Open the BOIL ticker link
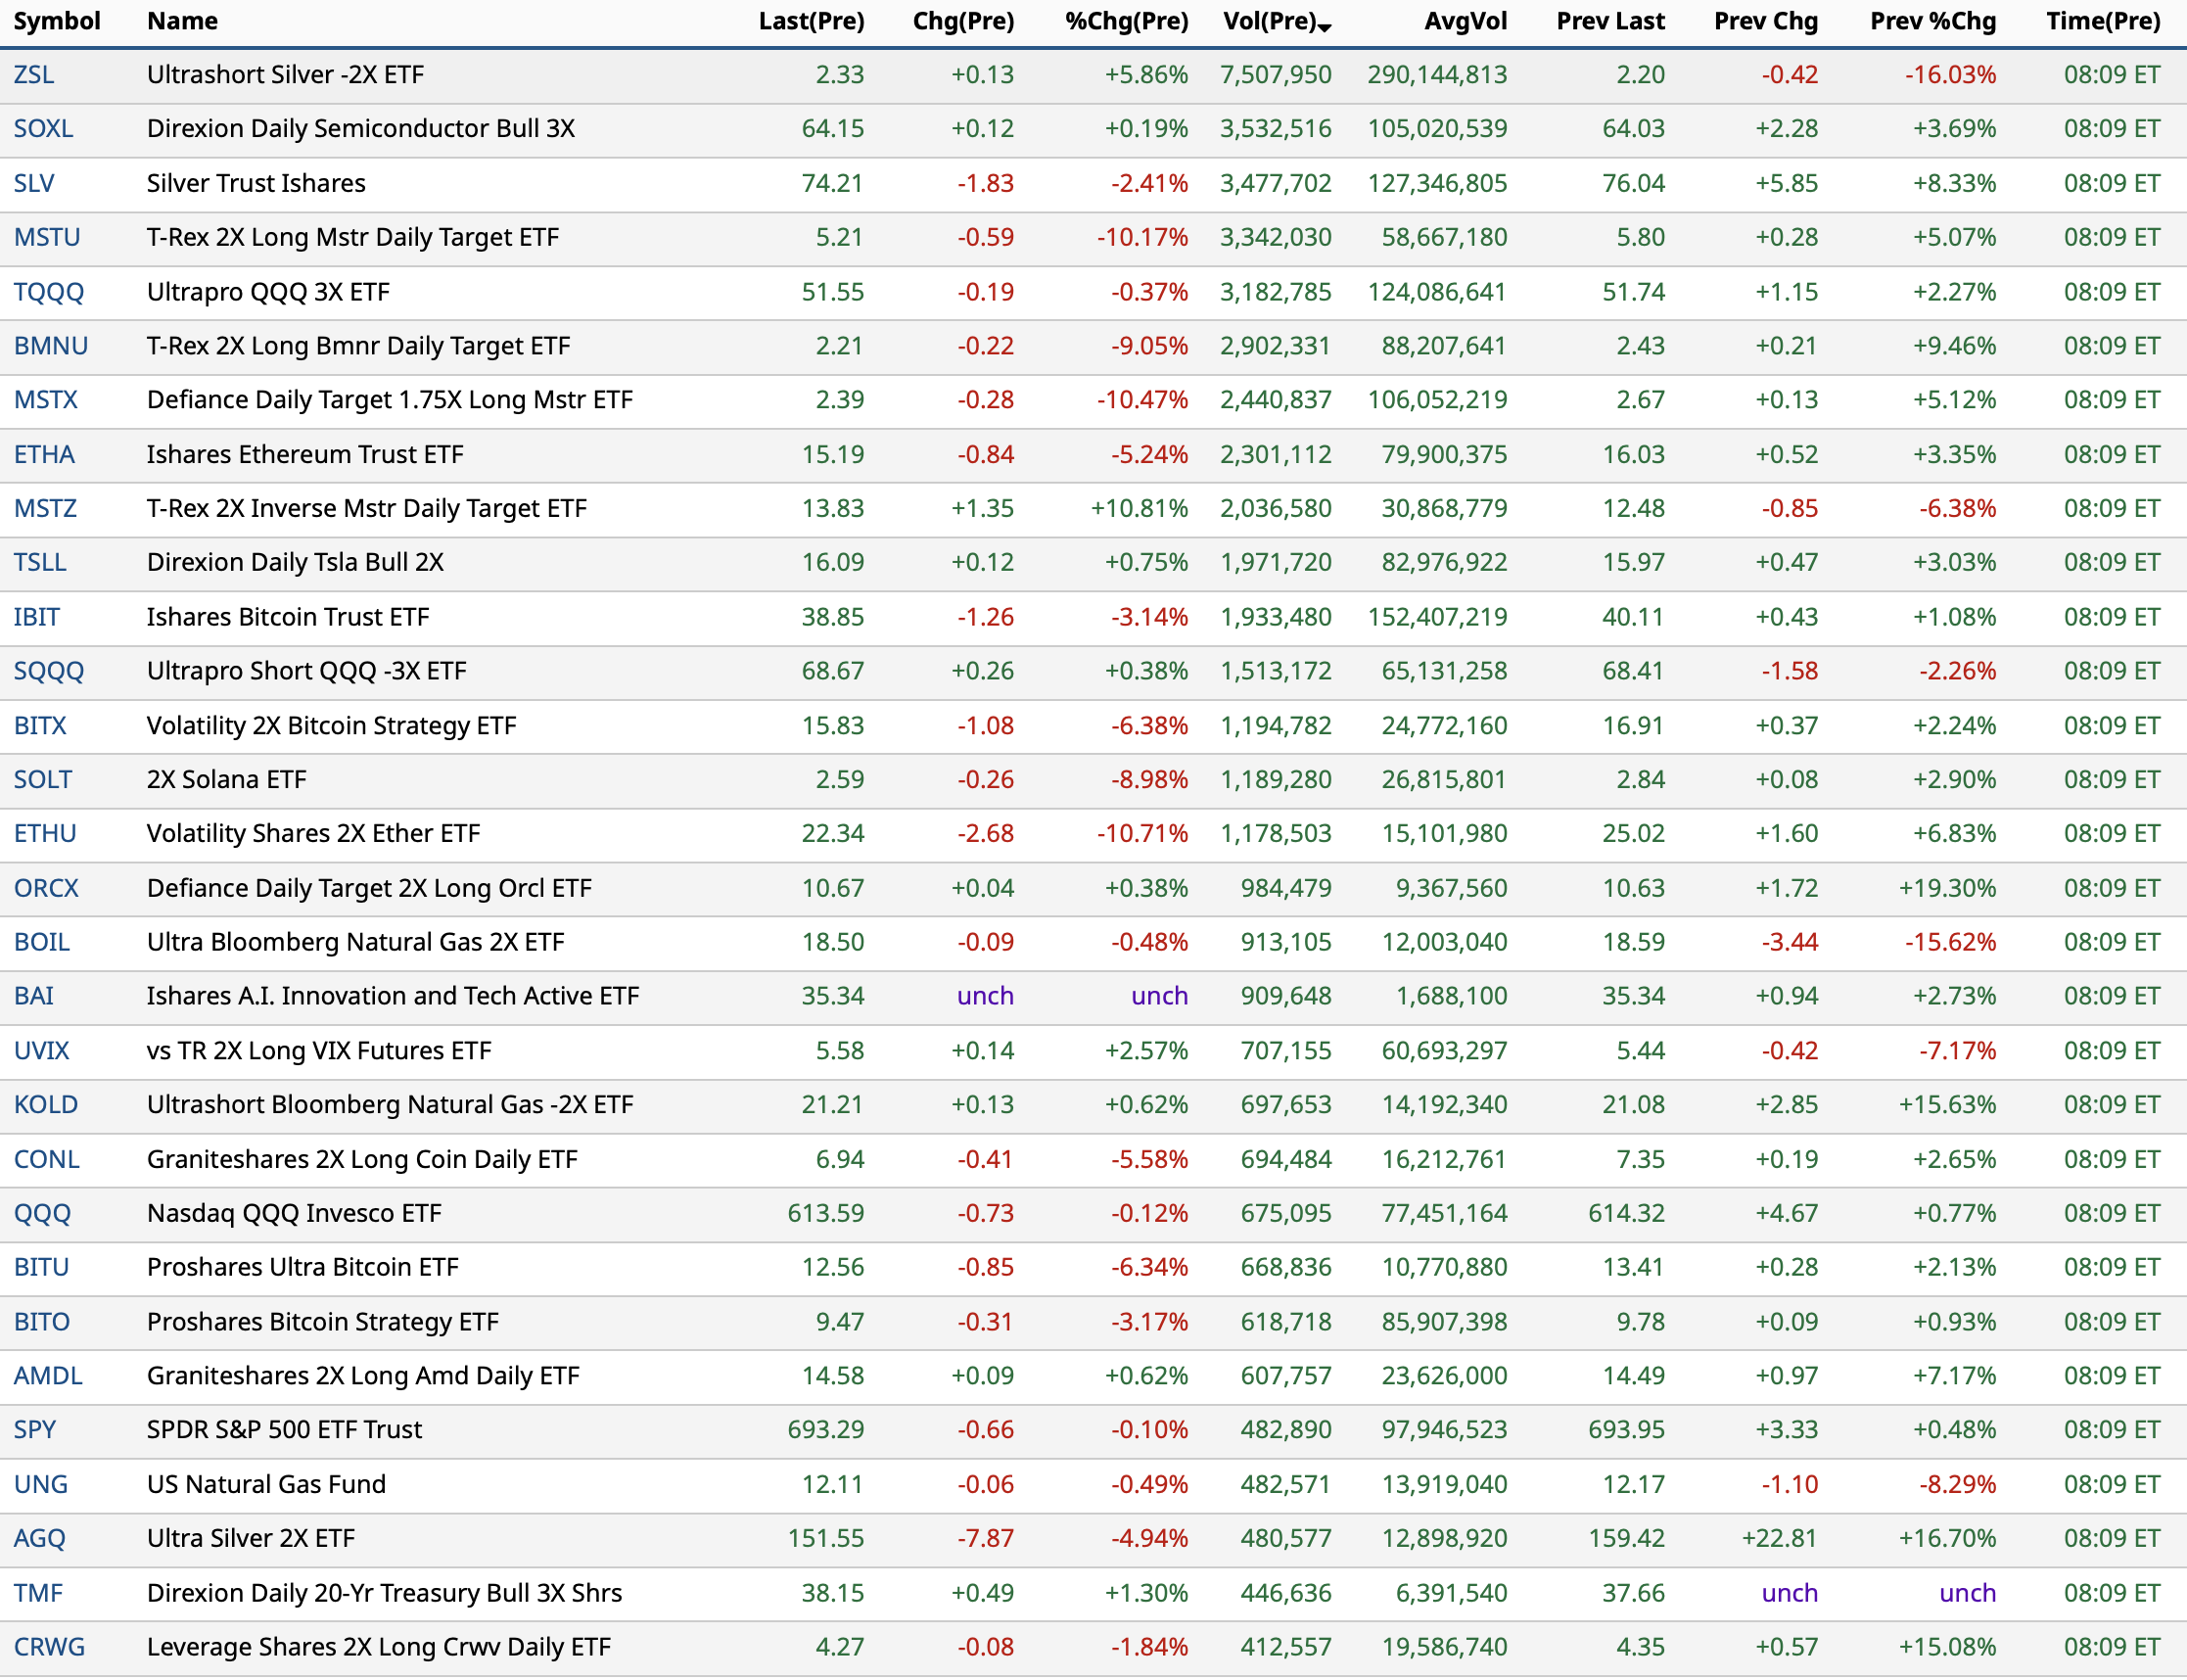 click(41, 942)
